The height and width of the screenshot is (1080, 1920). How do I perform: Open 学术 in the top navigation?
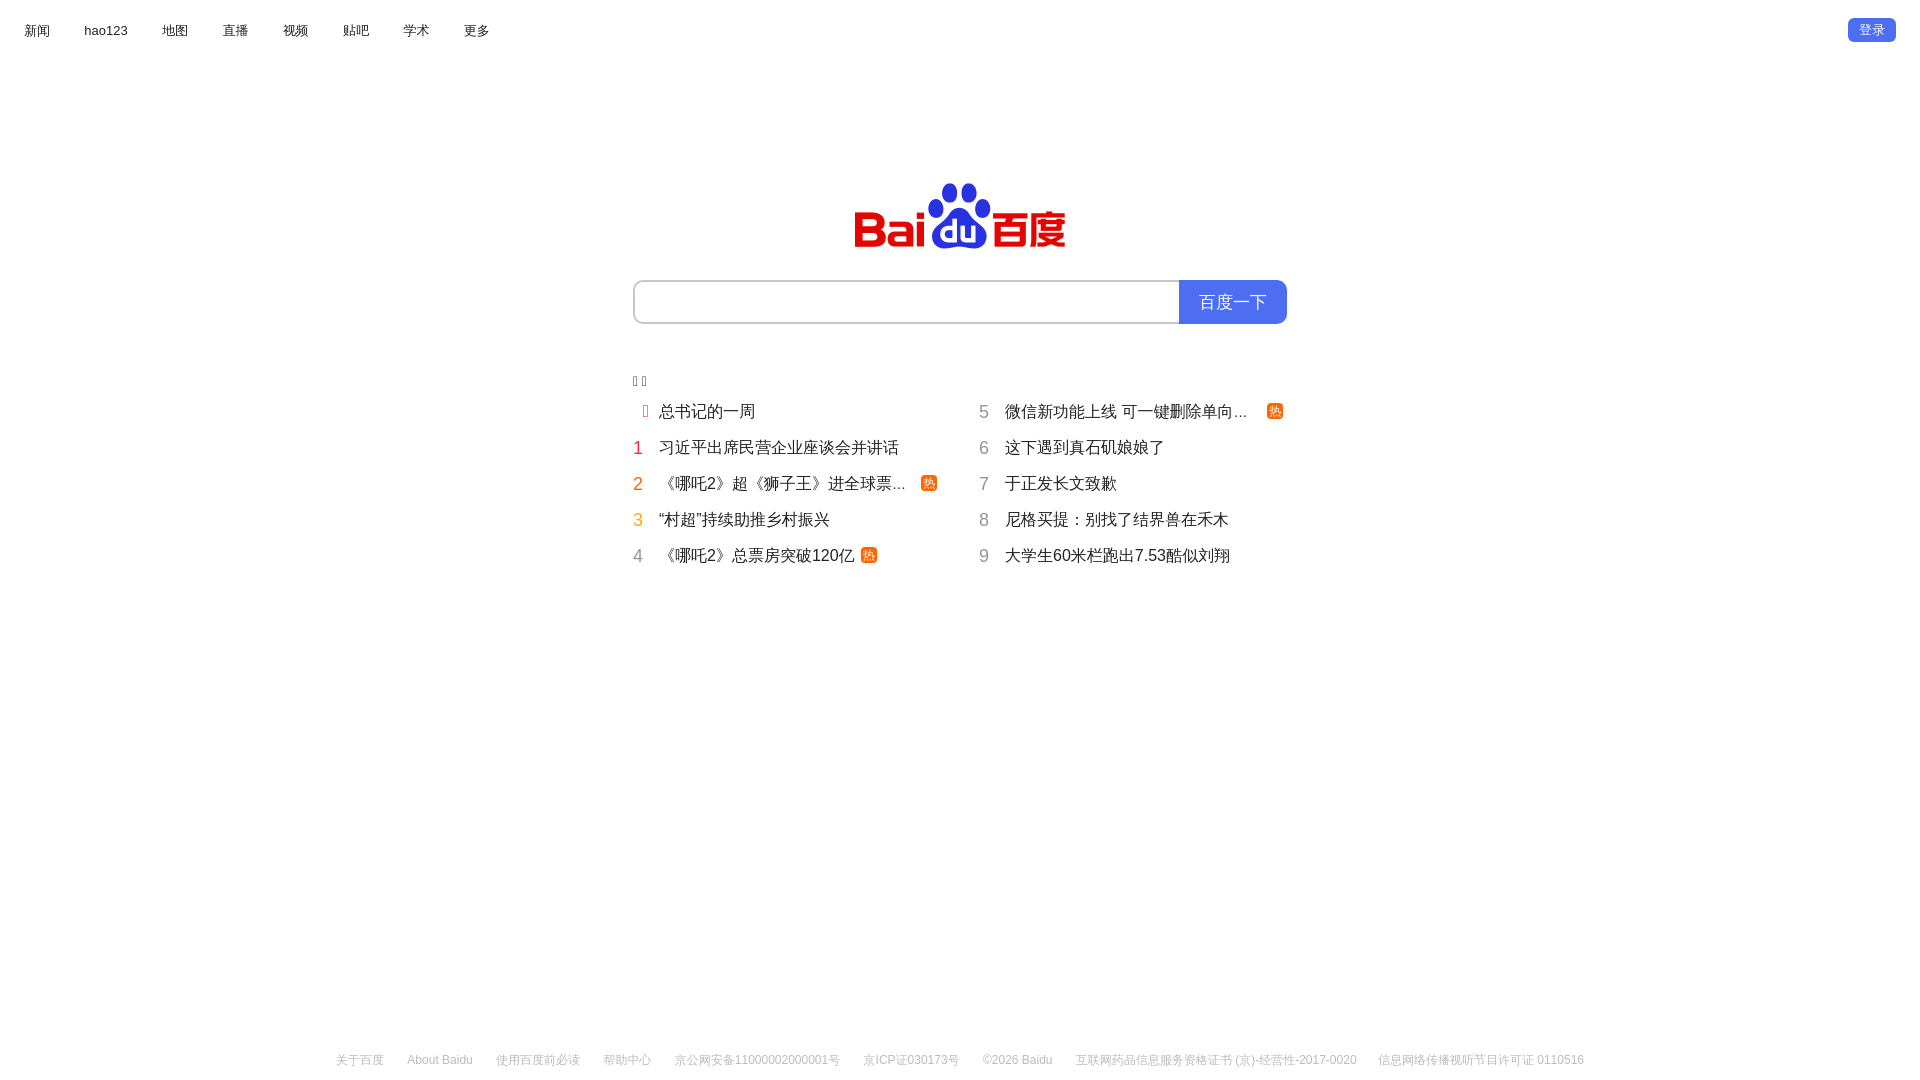point(416,31)
